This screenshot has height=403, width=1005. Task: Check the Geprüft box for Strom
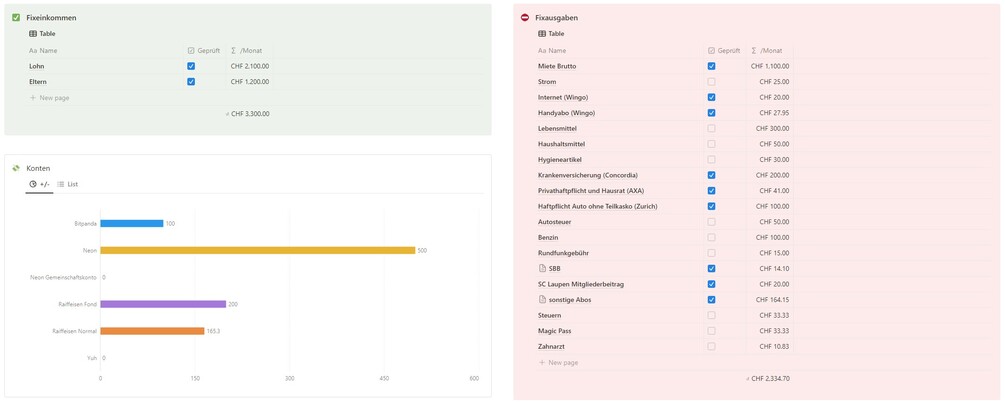pos(711,82)
